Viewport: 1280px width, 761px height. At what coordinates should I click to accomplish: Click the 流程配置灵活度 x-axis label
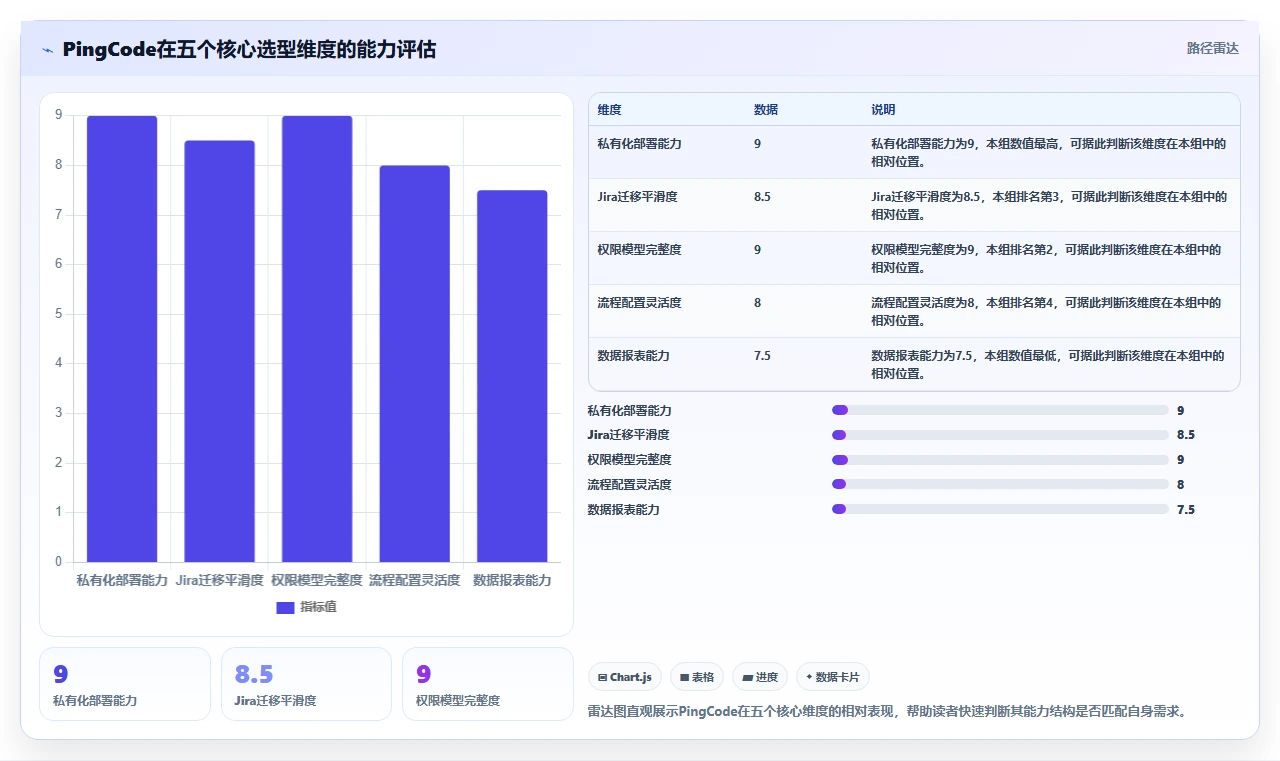click(x=414, y=580)
